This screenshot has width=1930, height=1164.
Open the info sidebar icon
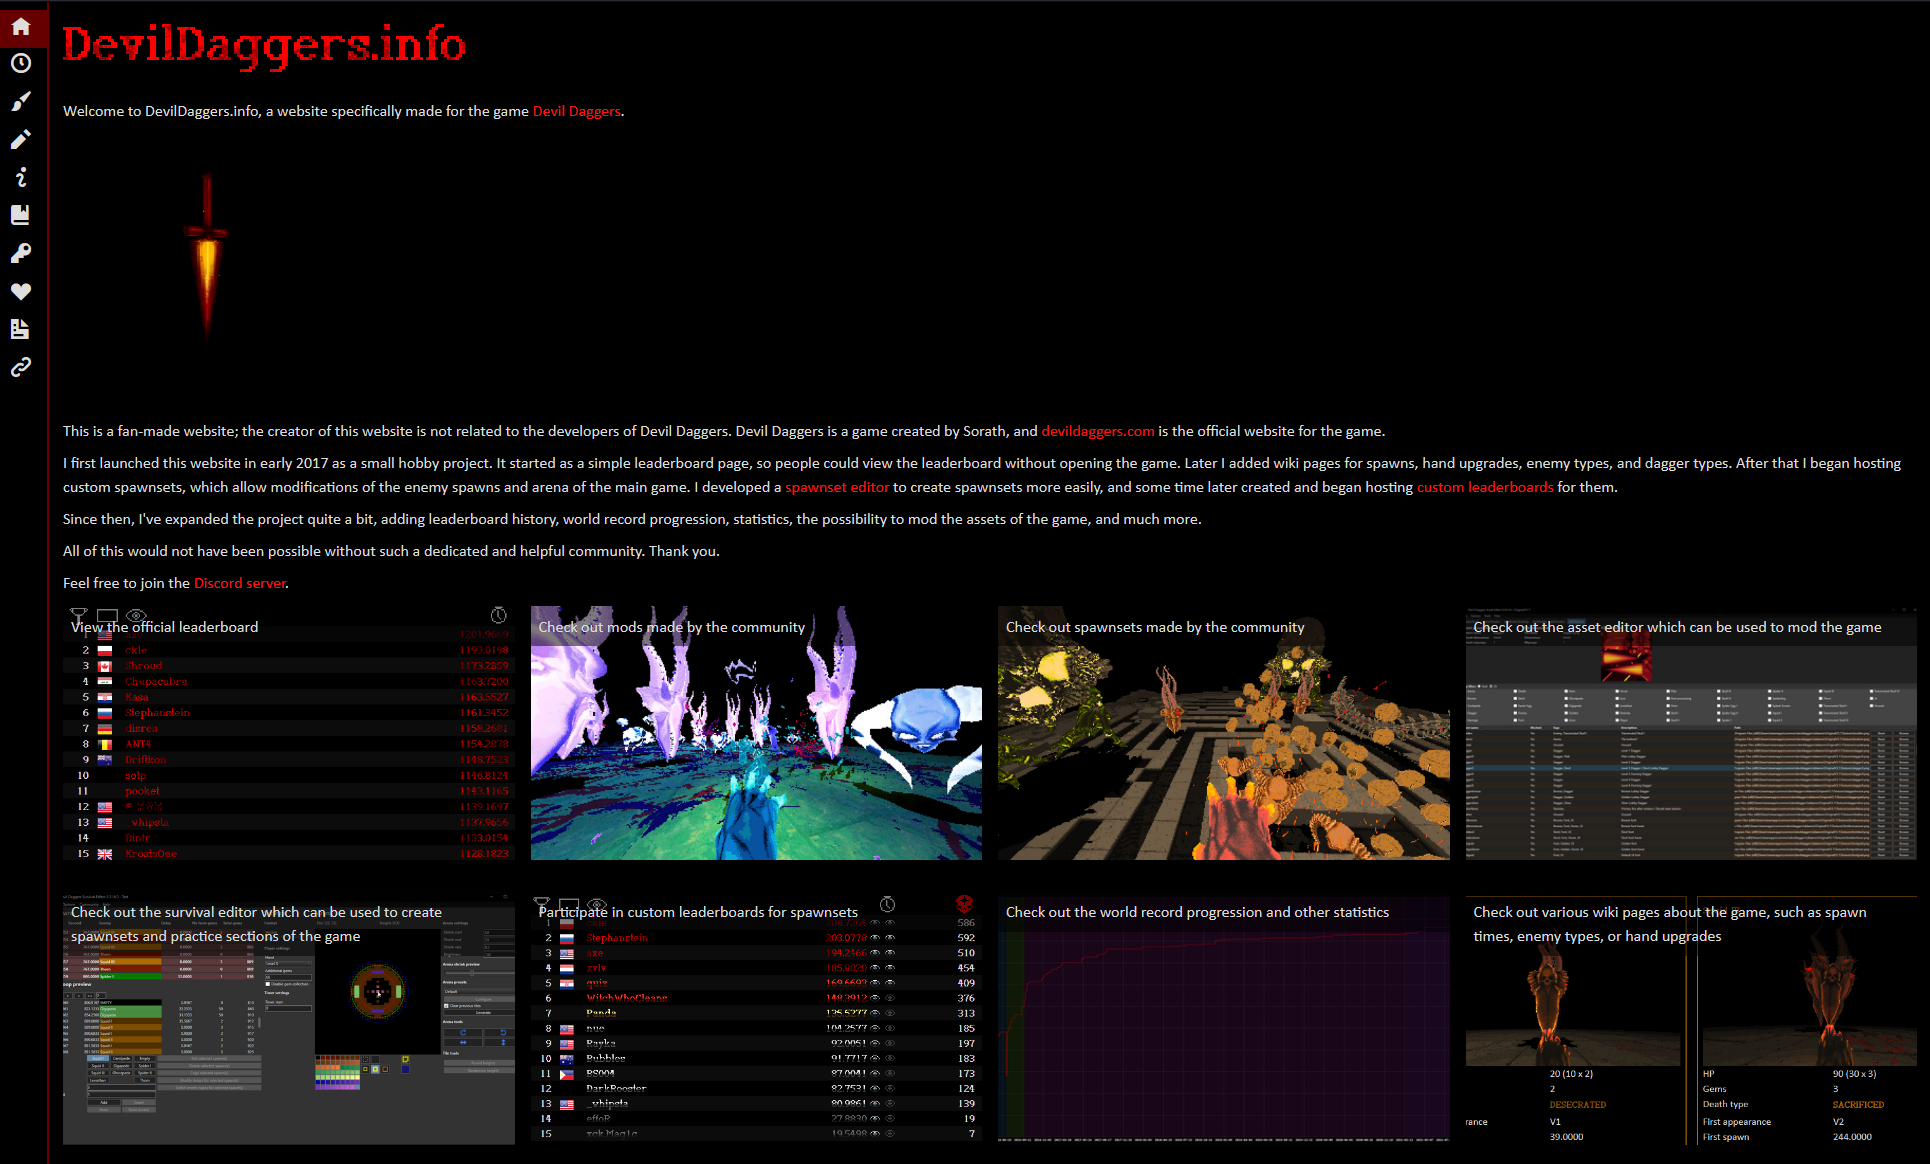point(21,177)
